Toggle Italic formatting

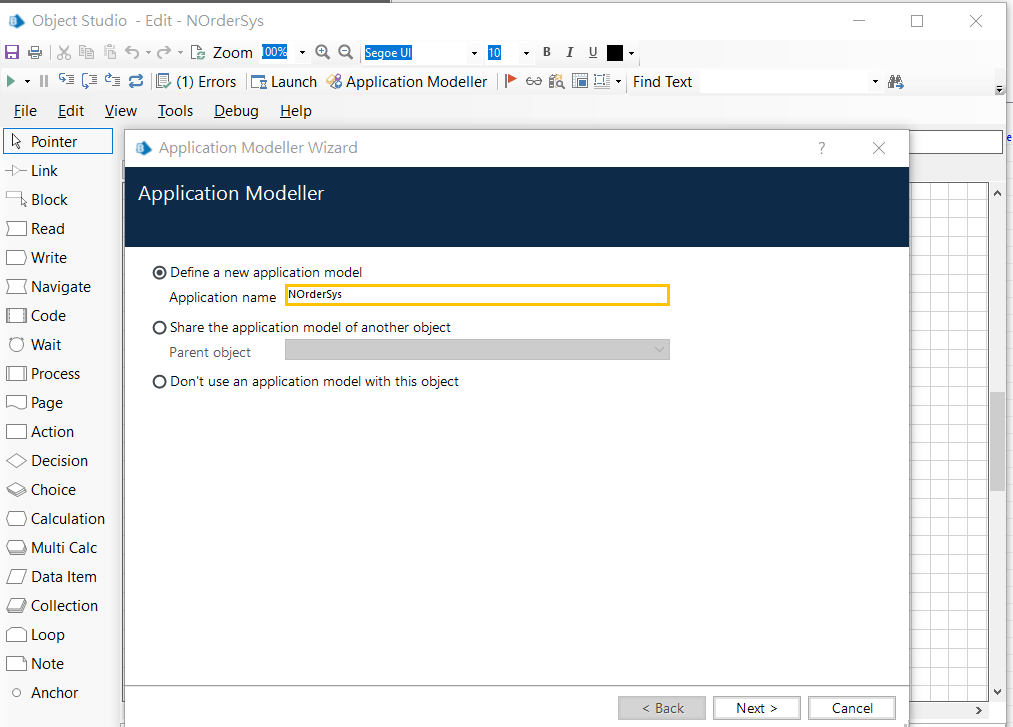point(570,52)
